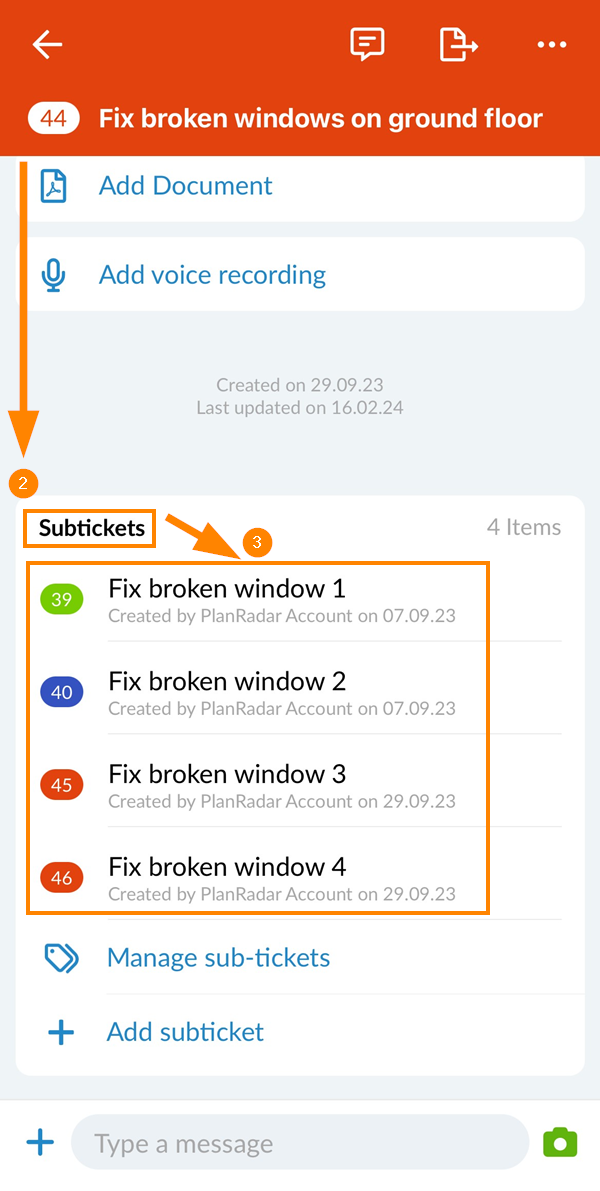The height and width of the screenshot is (1191, 600).
Task: Open the three-dot more options menu
Action: (551, 45)
